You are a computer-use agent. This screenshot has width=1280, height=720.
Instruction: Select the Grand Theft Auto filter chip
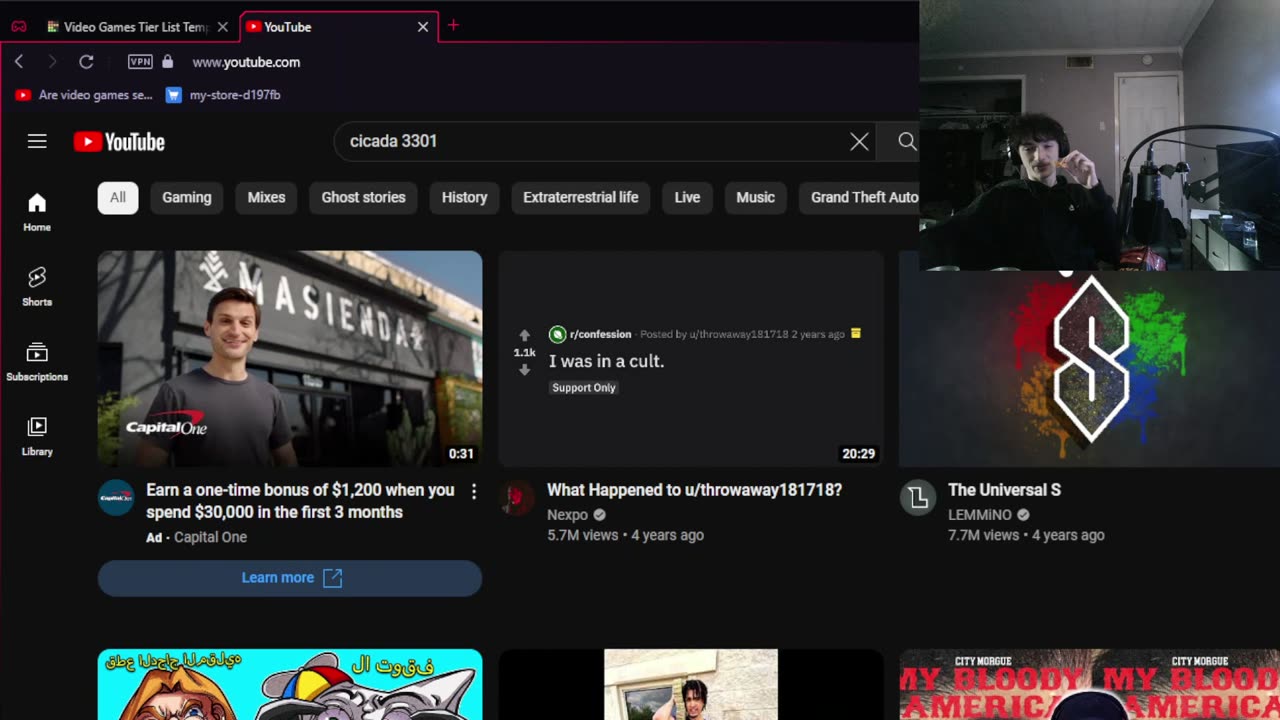click(x=859, y=197)
